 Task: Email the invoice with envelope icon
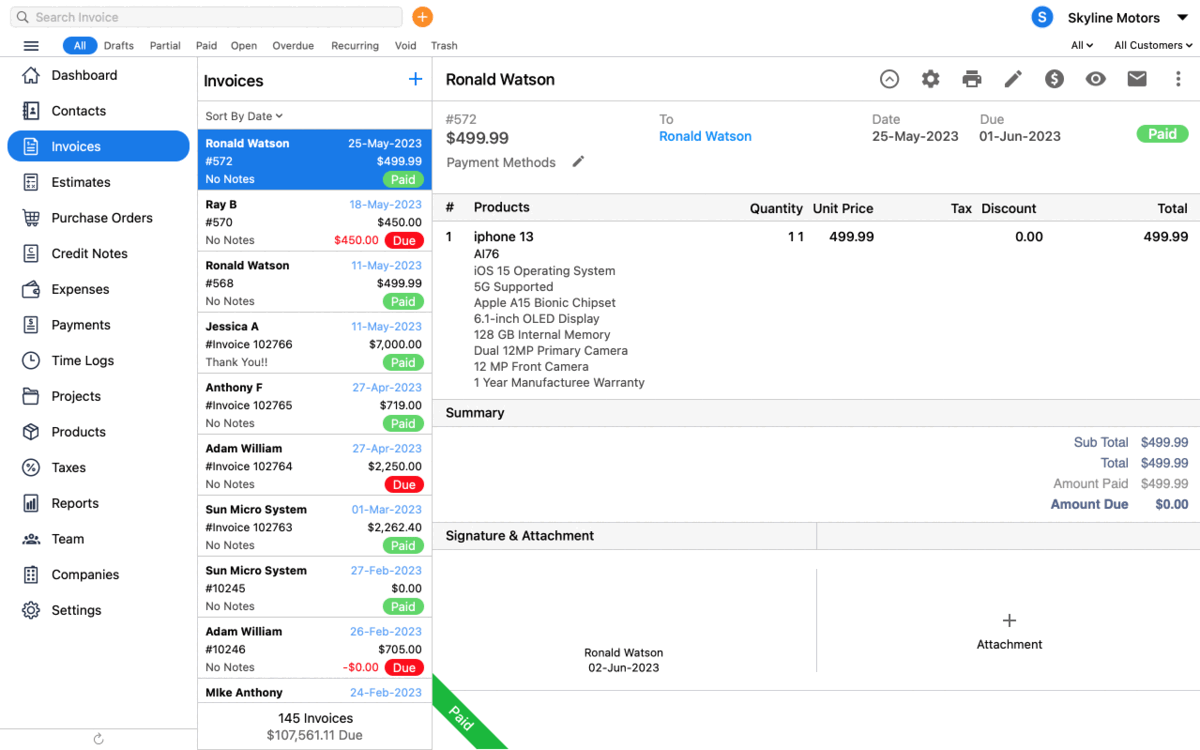(x=1137, y=79)
